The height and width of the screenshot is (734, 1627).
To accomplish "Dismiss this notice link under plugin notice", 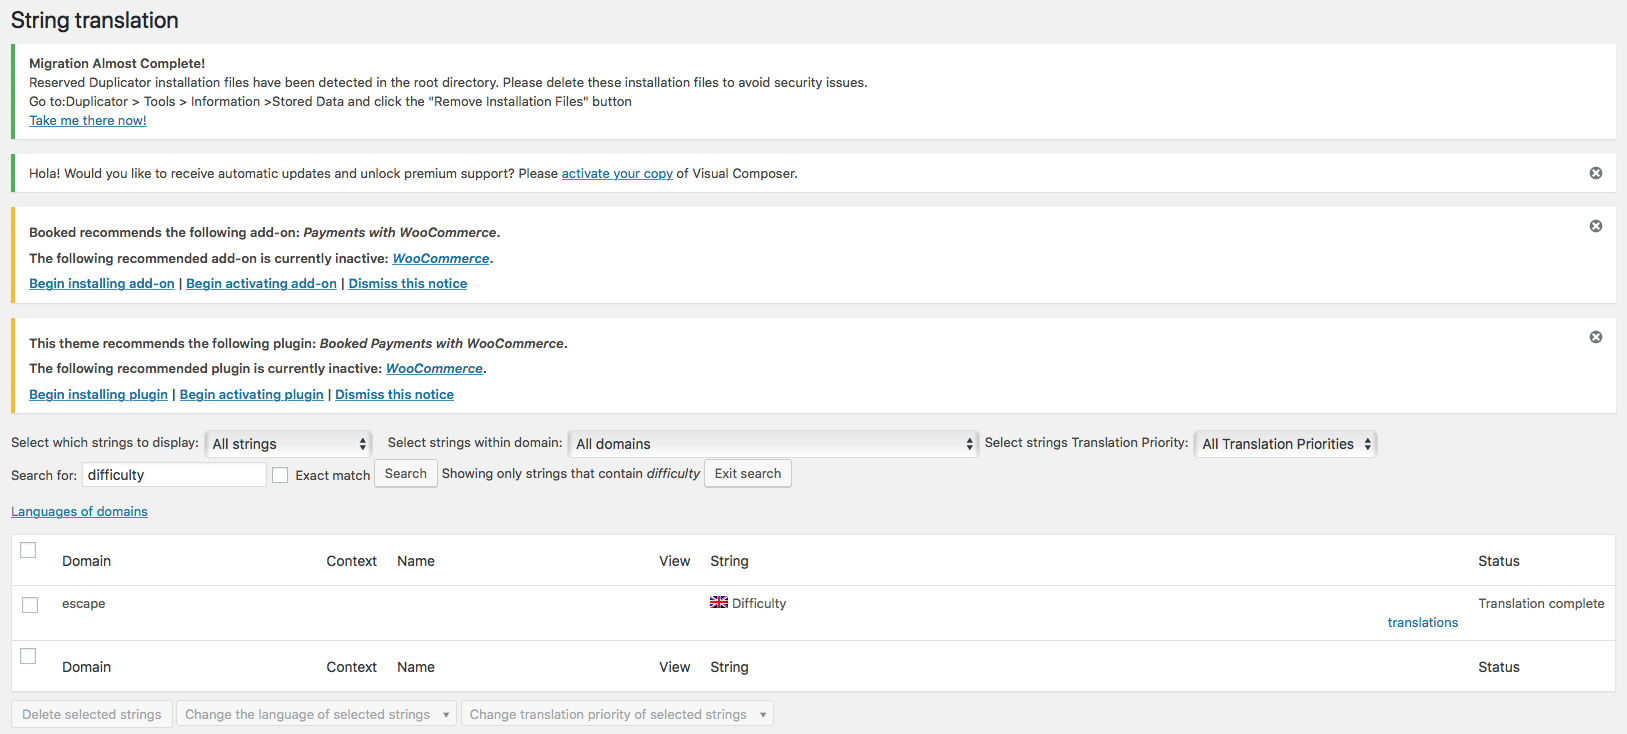I will click(394, 394).
